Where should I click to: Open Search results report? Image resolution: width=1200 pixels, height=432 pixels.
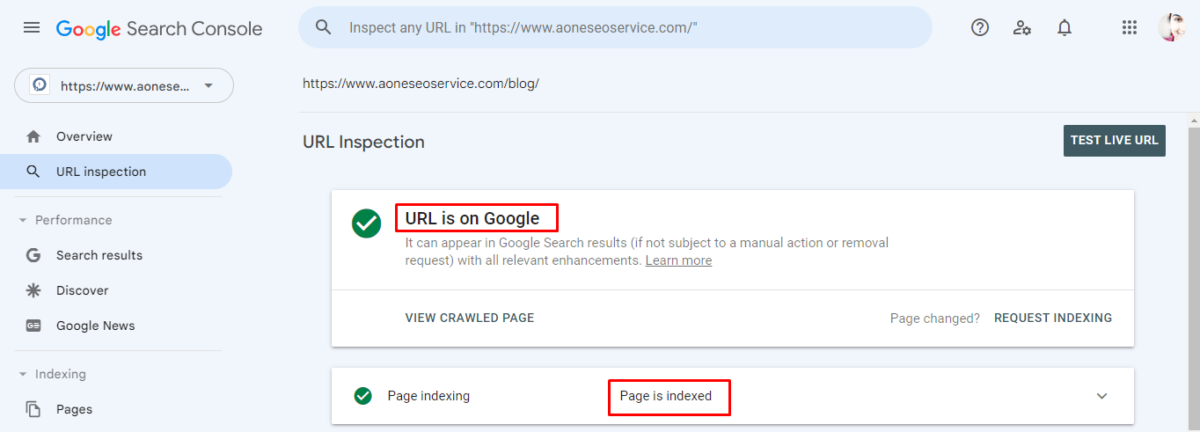tap(99, 255)
